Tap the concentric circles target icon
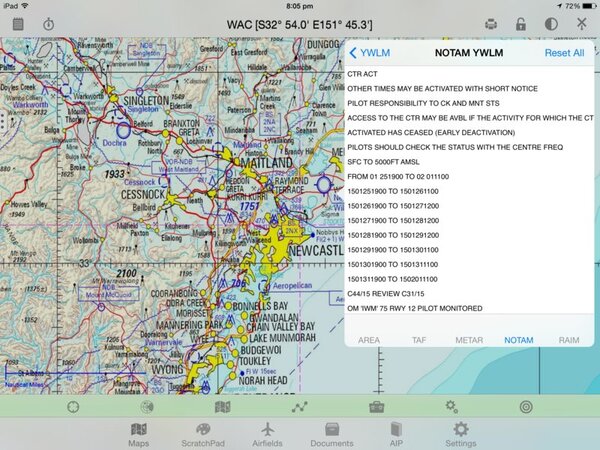 pyautogui.click(x=526, y=407)
